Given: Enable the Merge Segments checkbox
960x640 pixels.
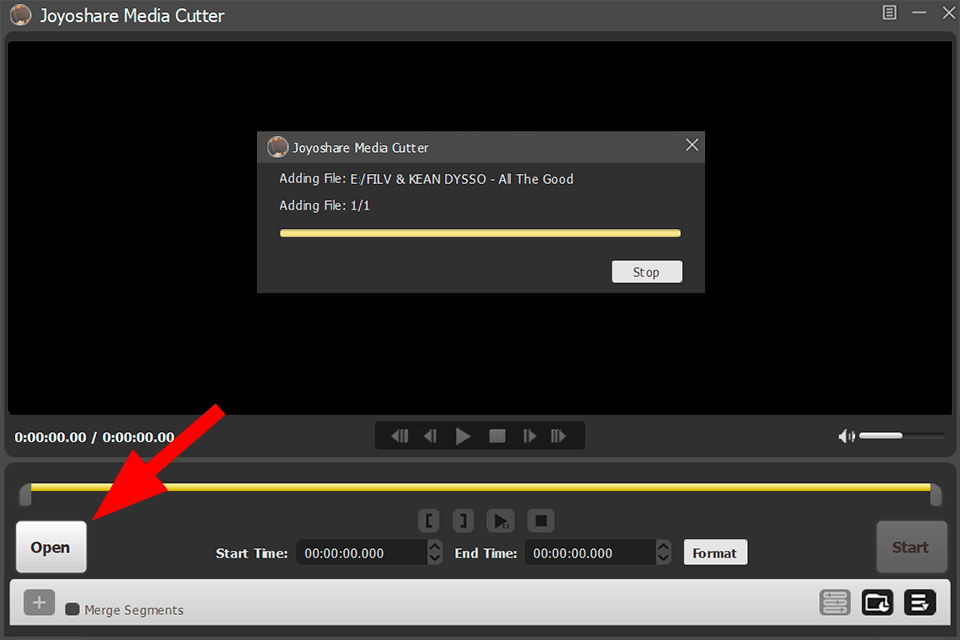Looking at the screenshot, I should coord(71,609).
